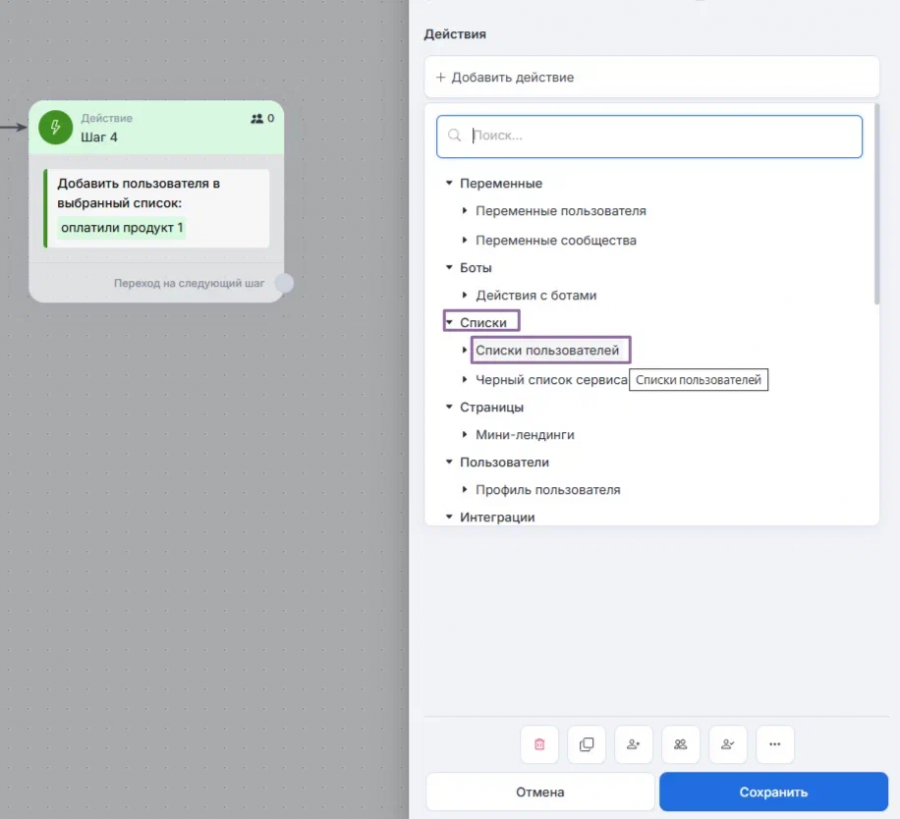Click the red trash delete icon

[x=539, y=744]
